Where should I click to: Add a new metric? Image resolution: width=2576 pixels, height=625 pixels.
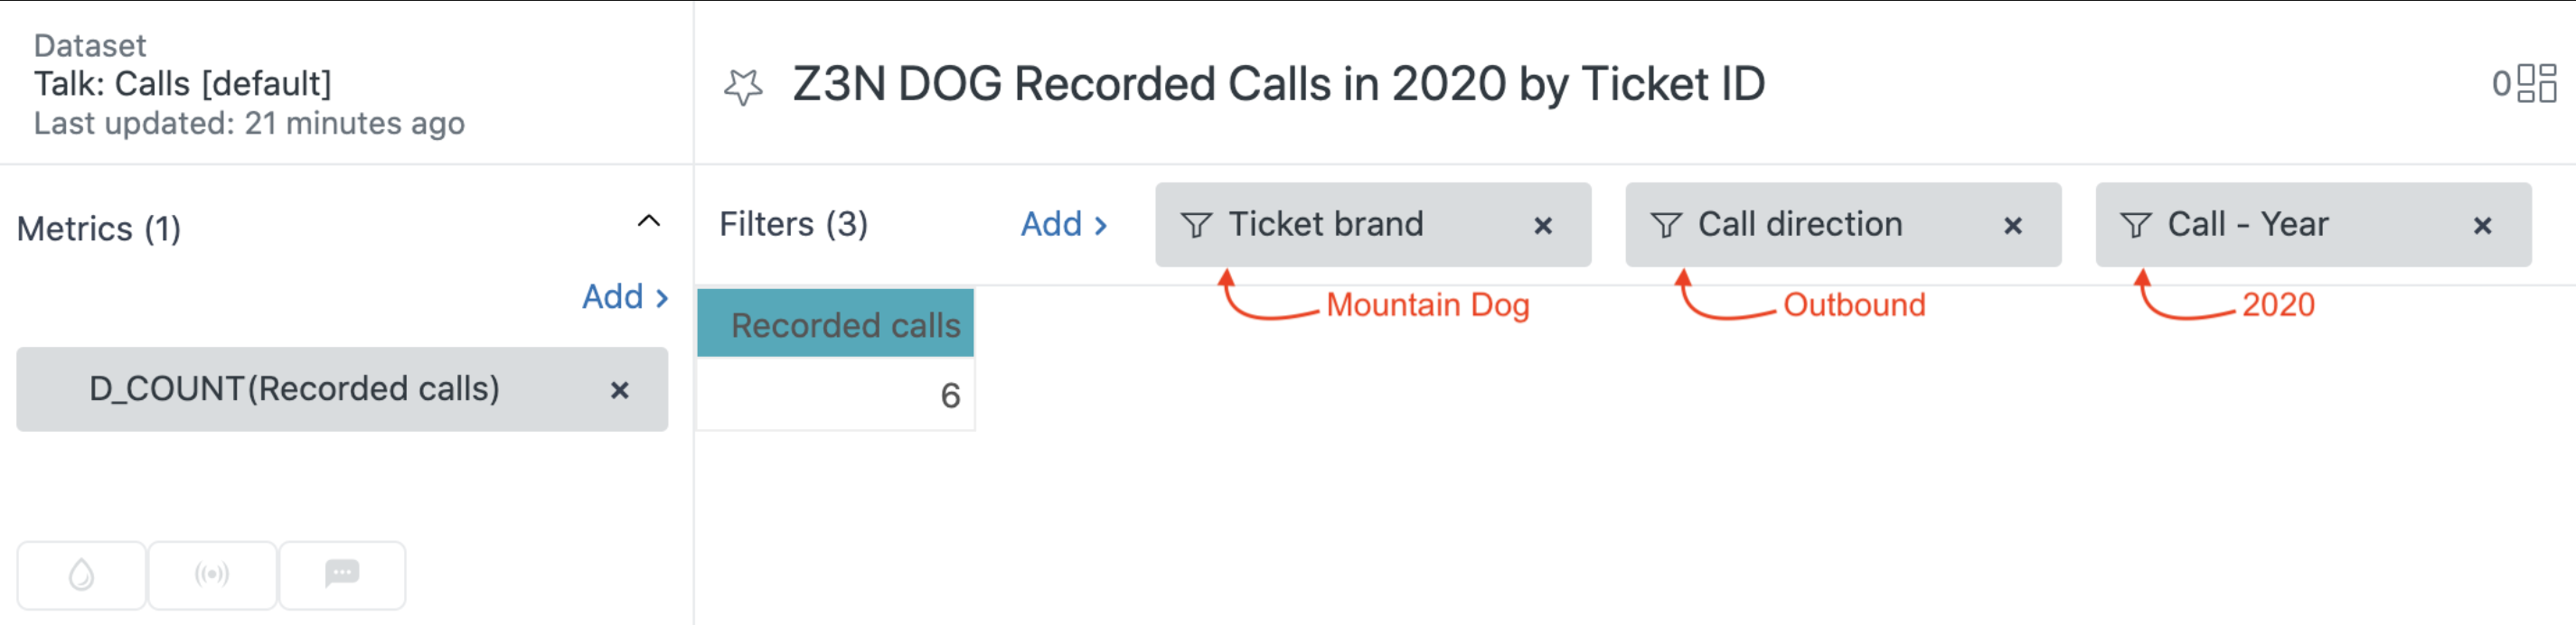click(625, 297)
